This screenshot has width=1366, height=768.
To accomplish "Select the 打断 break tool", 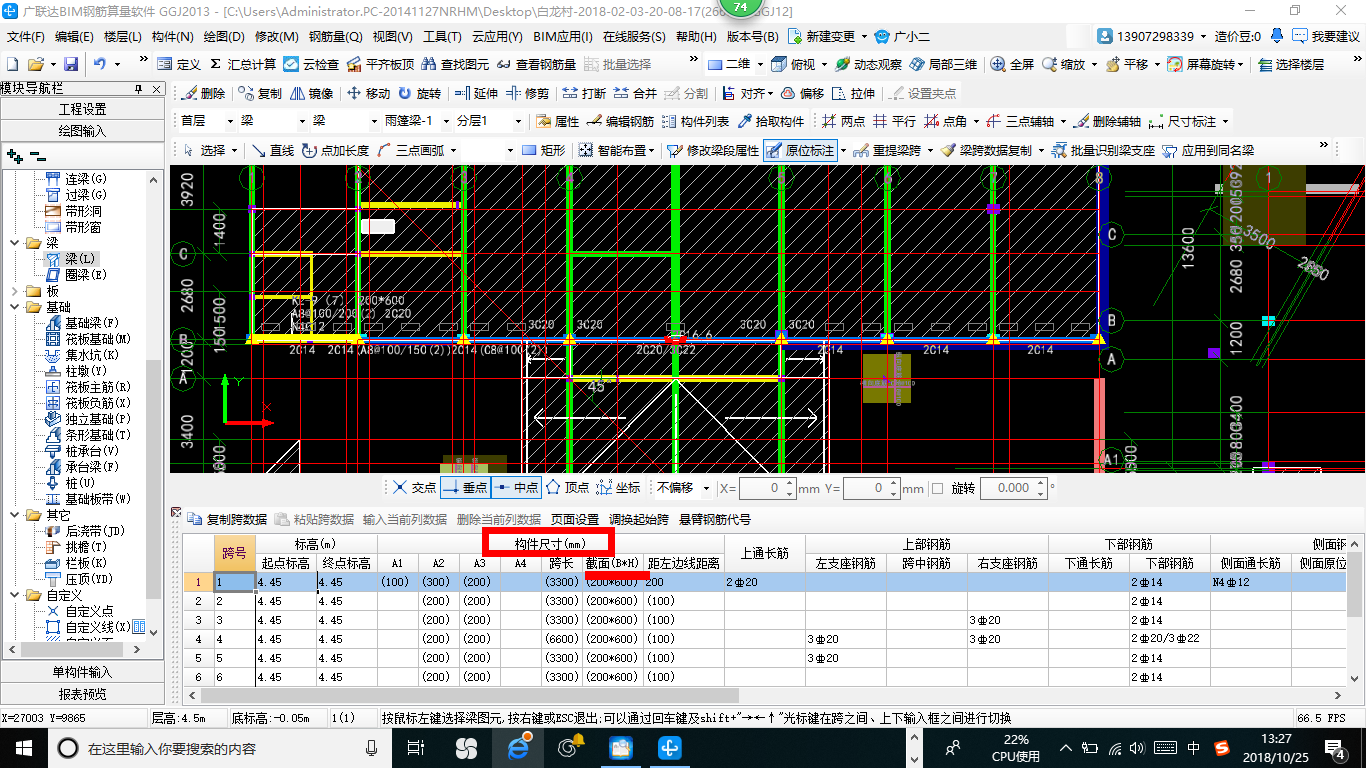I will tap(584, 93).
